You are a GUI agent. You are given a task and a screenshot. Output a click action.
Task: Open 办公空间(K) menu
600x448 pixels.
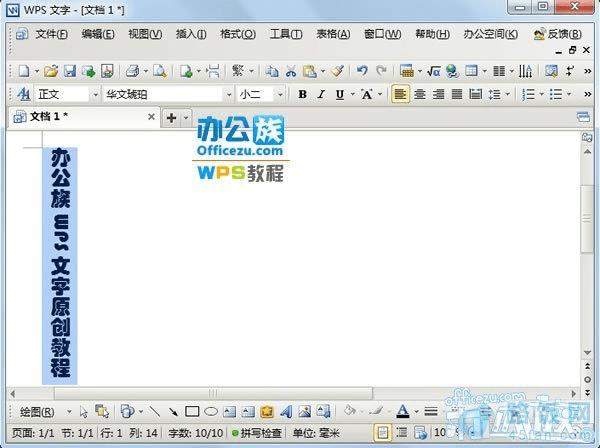491,34
